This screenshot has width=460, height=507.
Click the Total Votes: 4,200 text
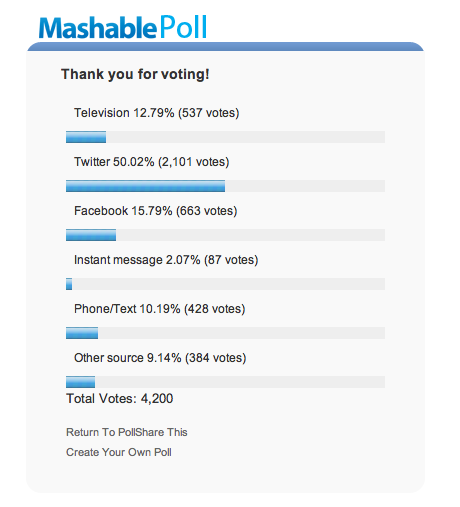[120, 399]
